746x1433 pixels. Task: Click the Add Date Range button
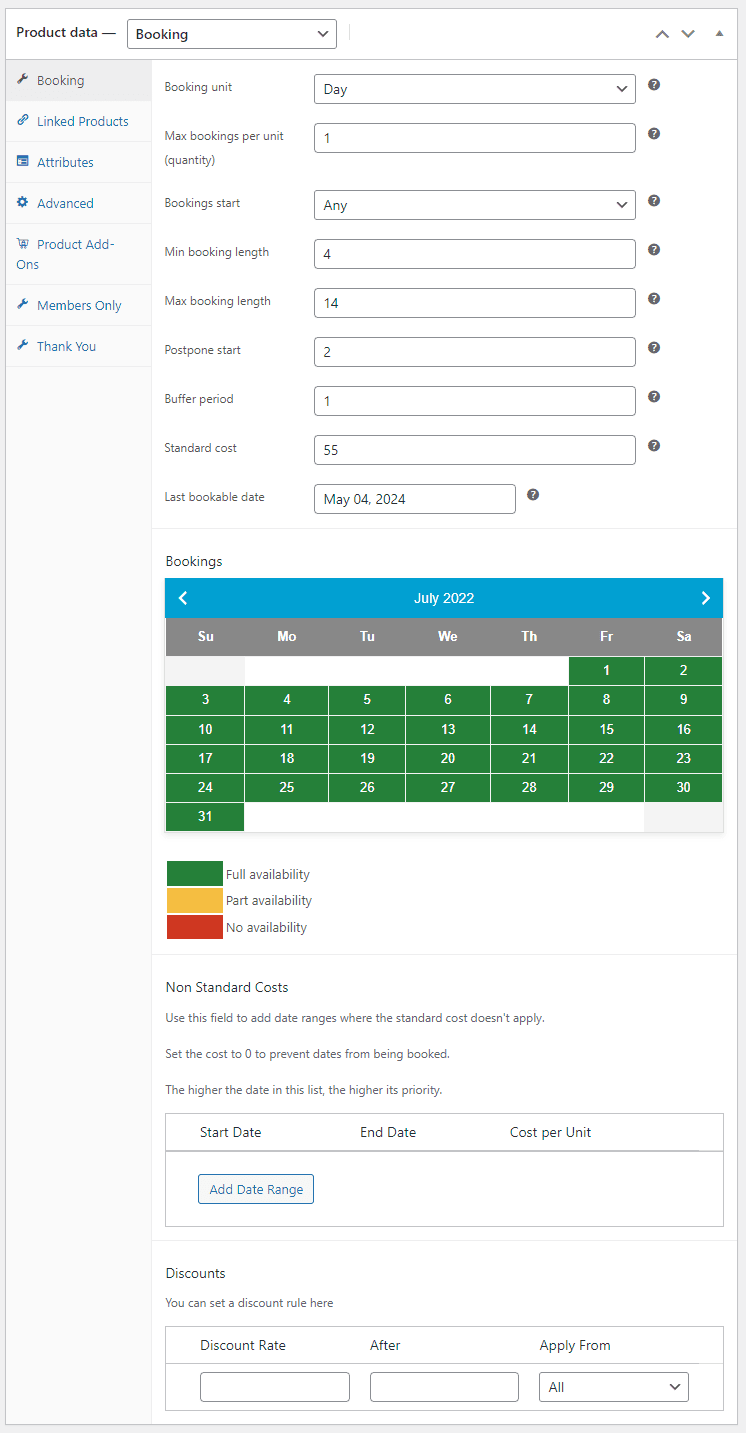click(256, 1189)
